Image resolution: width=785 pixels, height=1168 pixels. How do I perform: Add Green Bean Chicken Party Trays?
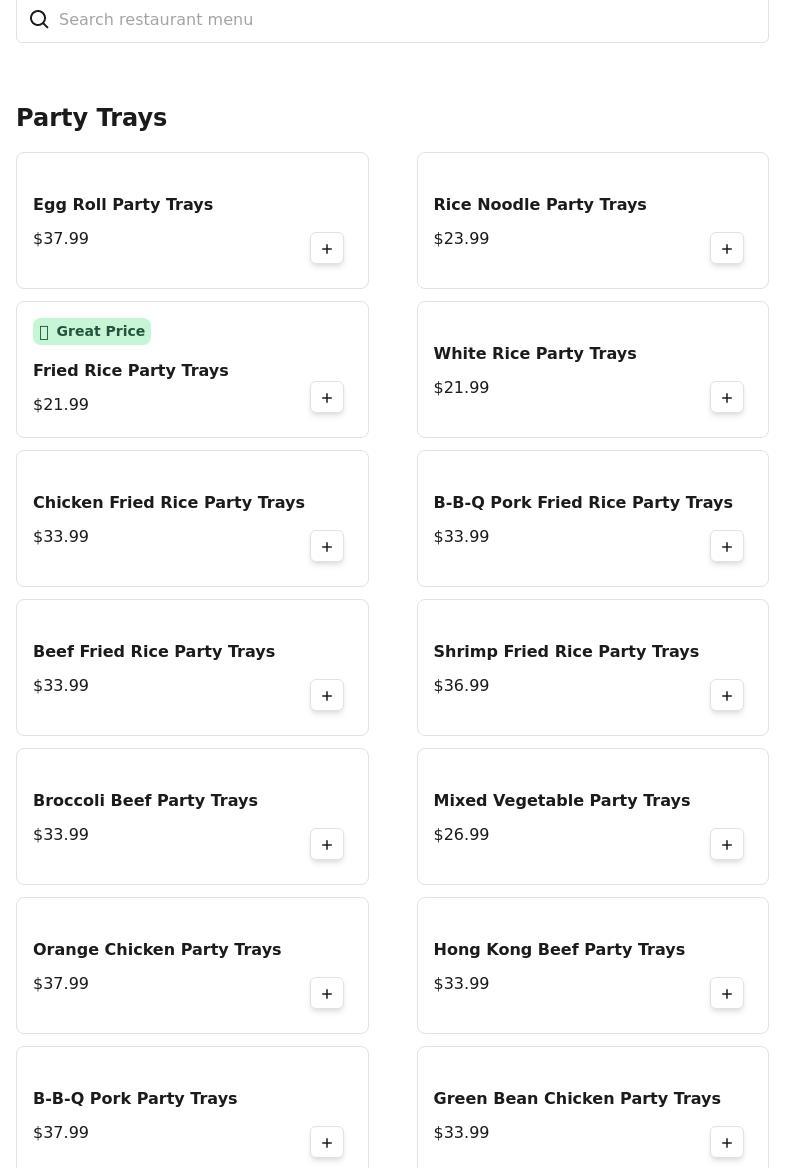[727, 1143]
